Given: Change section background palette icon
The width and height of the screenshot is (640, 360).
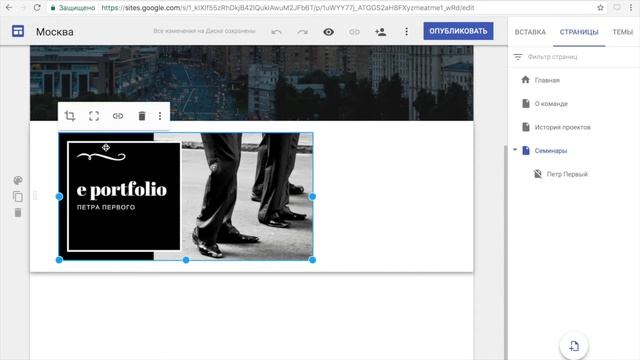Looking at the screenshot, I should coord(18,180).
